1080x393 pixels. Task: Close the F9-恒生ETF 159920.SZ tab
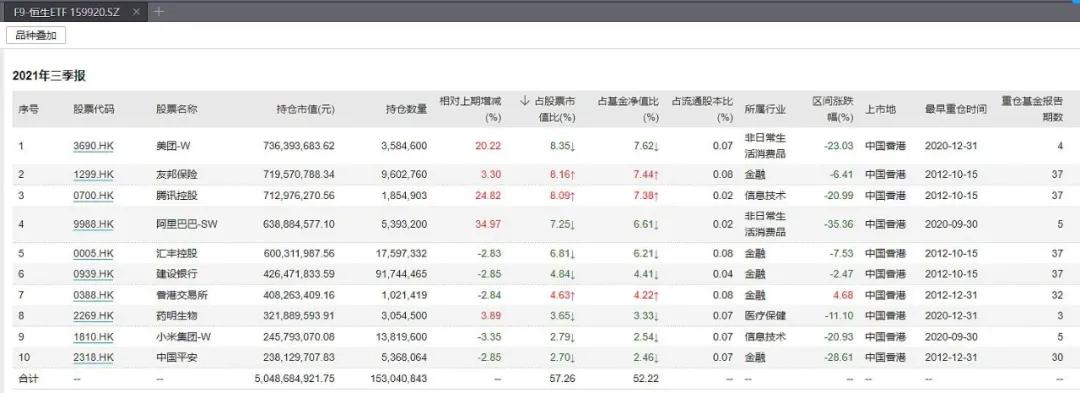coord(136,12)
